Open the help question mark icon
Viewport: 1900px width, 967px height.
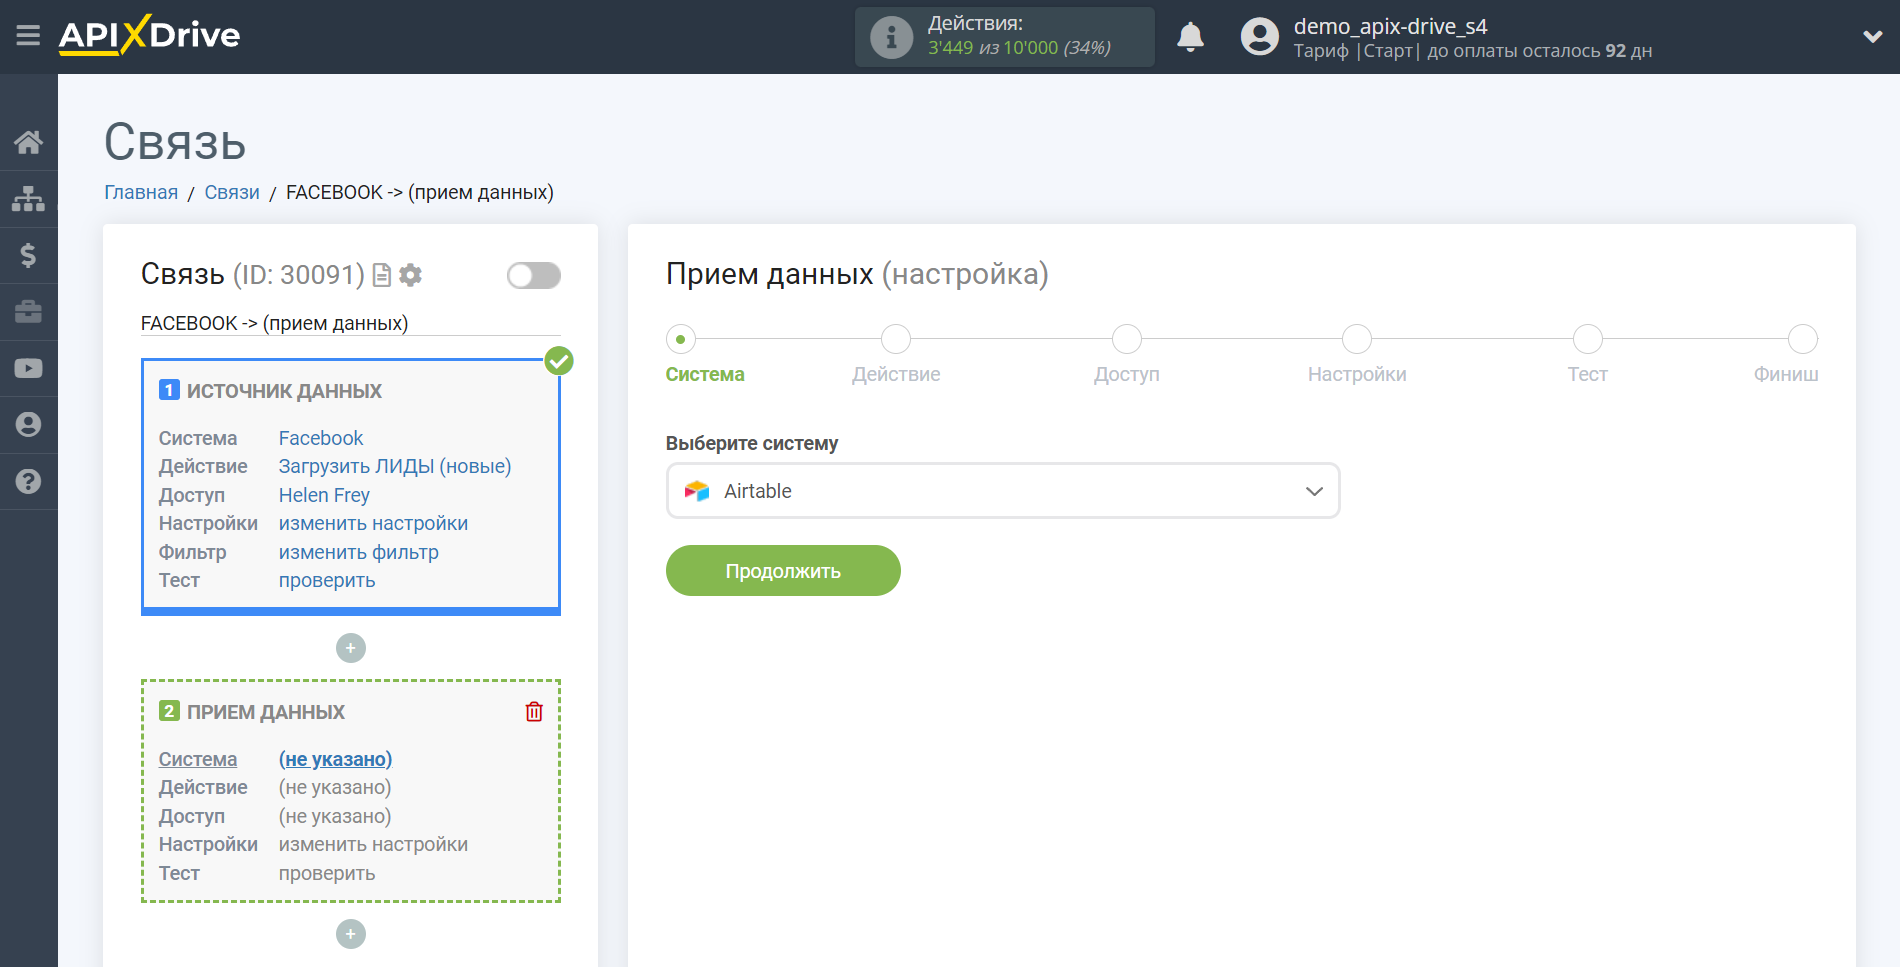coord(28,481)
